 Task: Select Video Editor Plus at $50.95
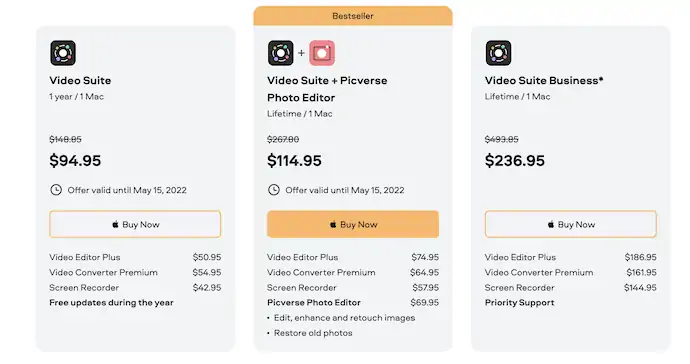(x=135, y=257)
